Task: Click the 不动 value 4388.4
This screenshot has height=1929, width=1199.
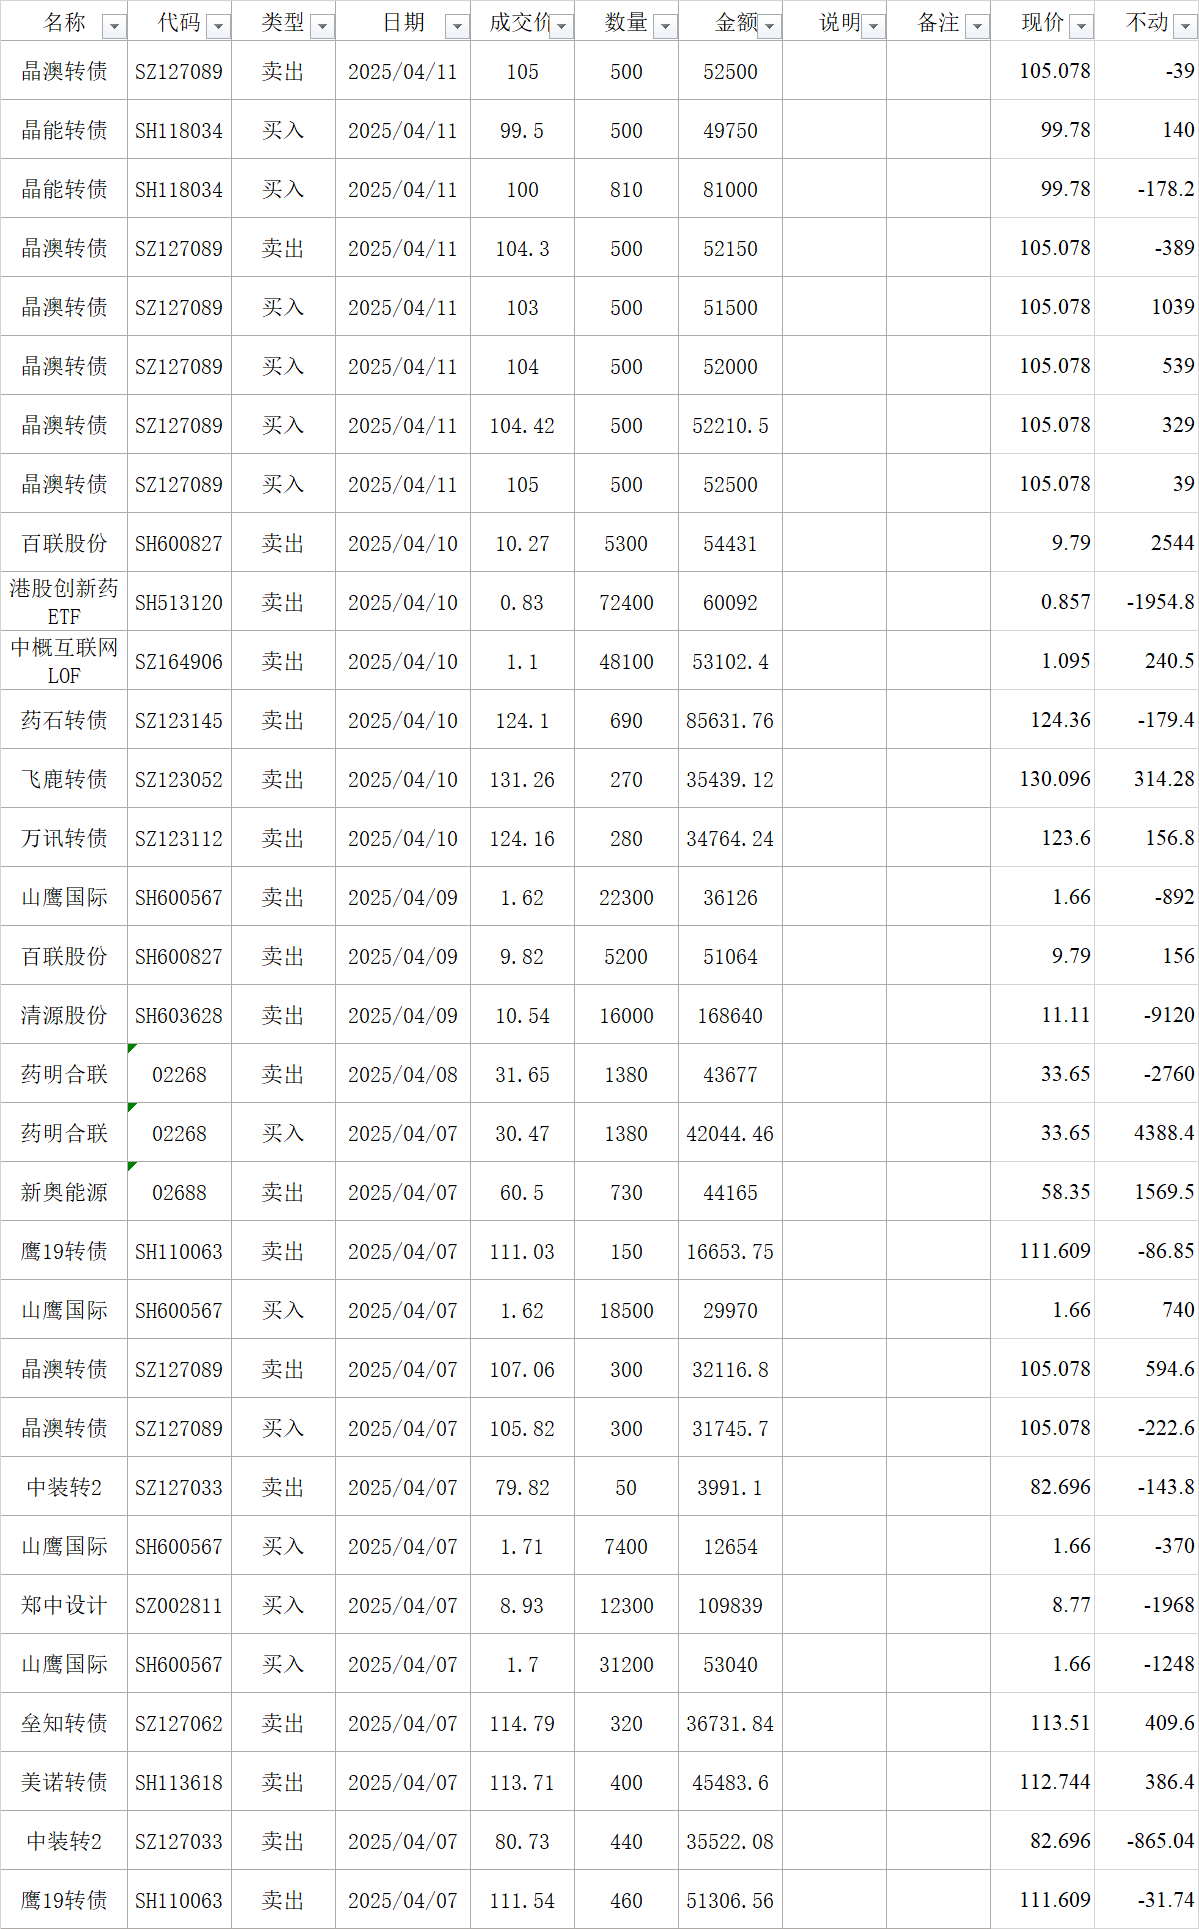Action: (1146, 1133)
